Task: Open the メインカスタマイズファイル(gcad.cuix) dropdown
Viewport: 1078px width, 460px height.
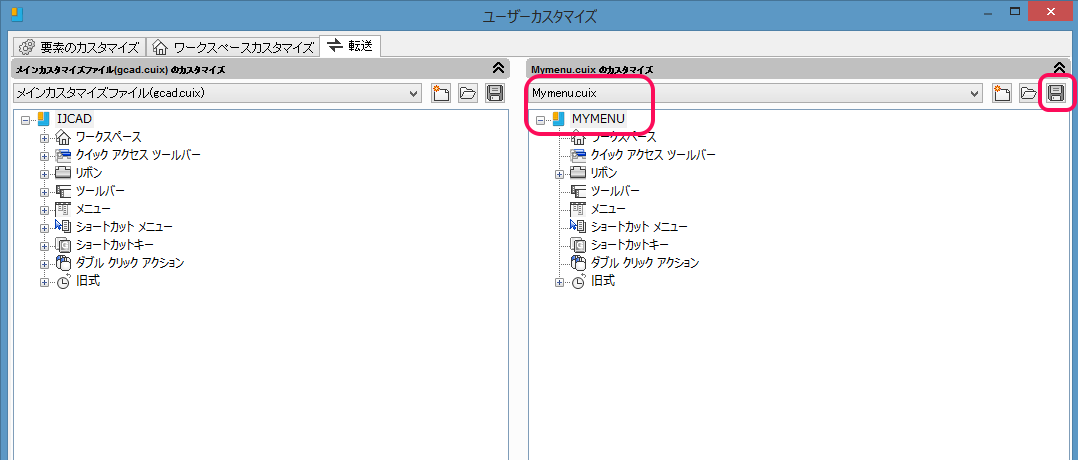Action: (x=217, y=93)
